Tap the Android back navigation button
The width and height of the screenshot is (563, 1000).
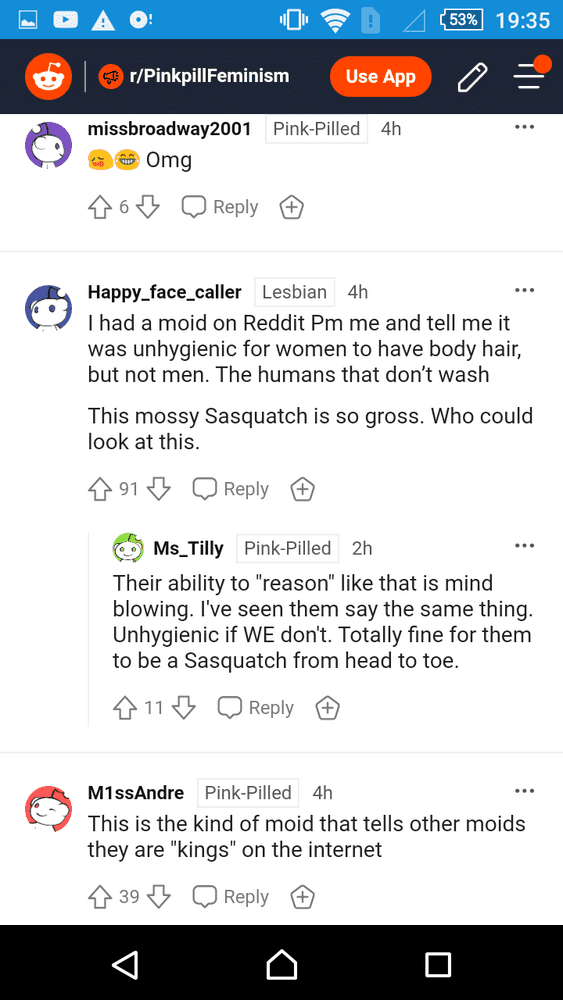[x=125, y=963]
